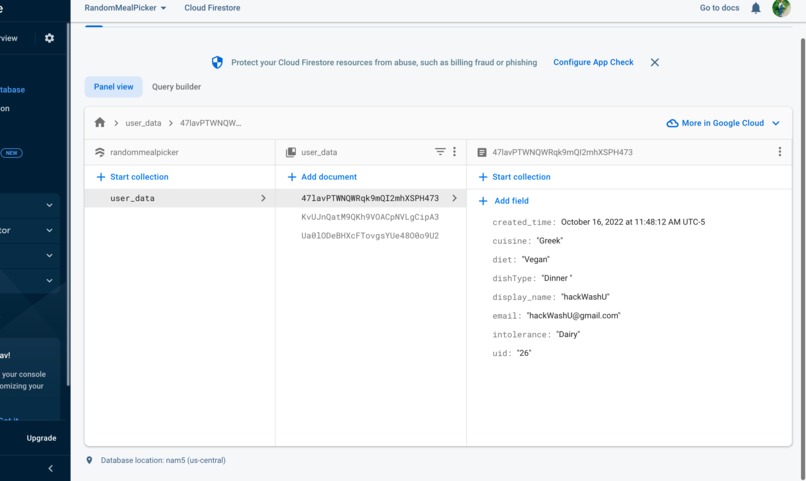Expand second sidebar section chevron

point(49,230)
